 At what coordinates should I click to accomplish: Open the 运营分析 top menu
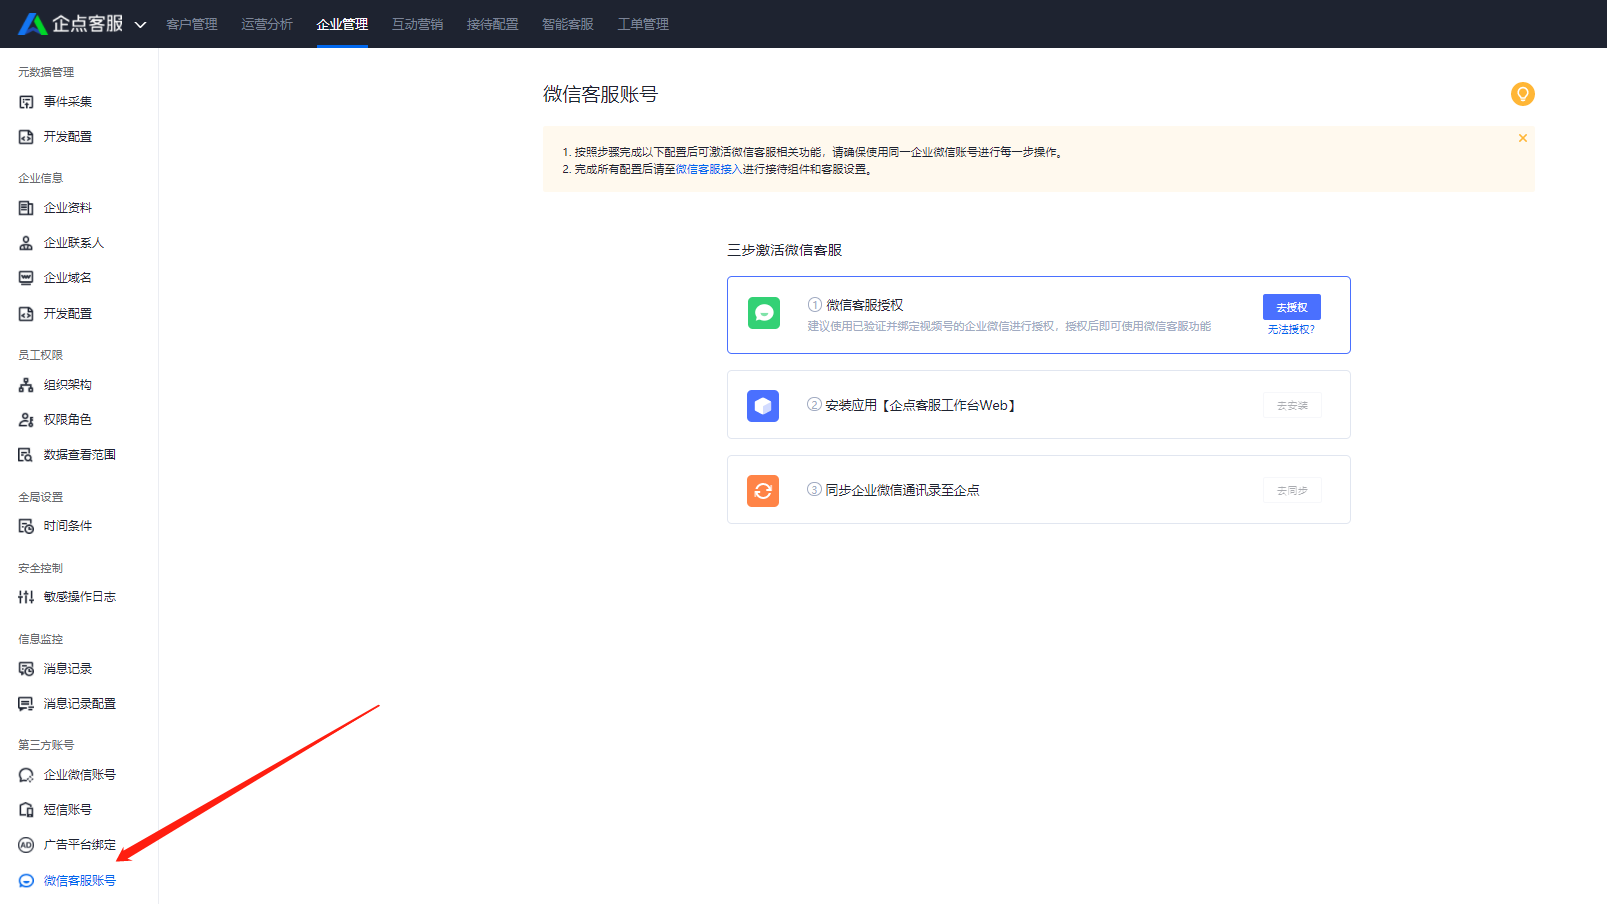(267, 24)
